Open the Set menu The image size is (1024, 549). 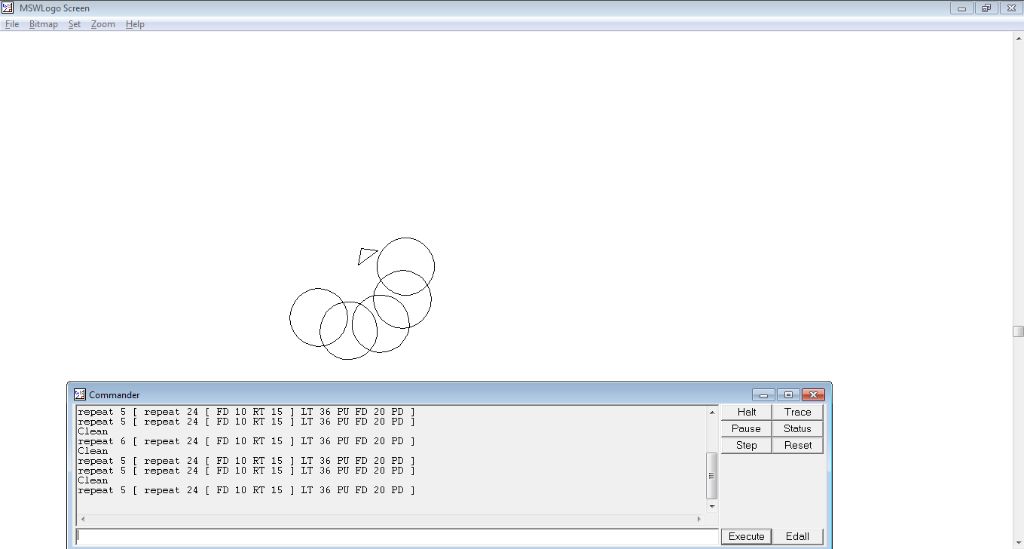[74, 24]
